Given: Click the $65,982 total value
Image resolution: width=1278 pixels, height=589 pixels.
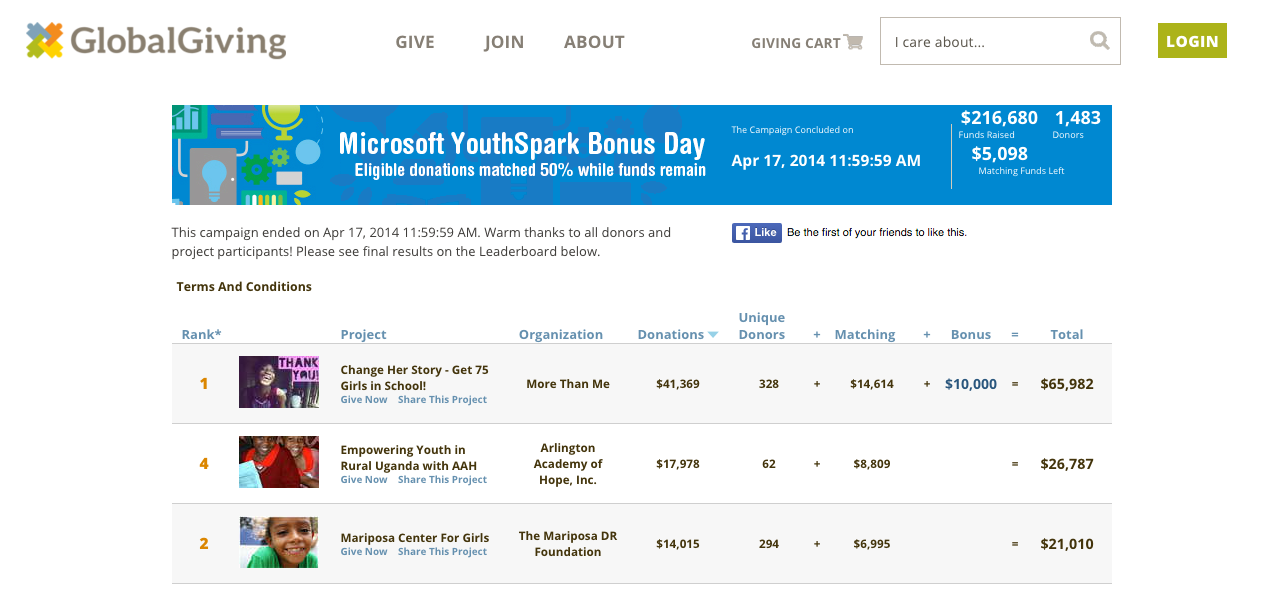Looking at the screenshot, I should (x=1067, y=384).
